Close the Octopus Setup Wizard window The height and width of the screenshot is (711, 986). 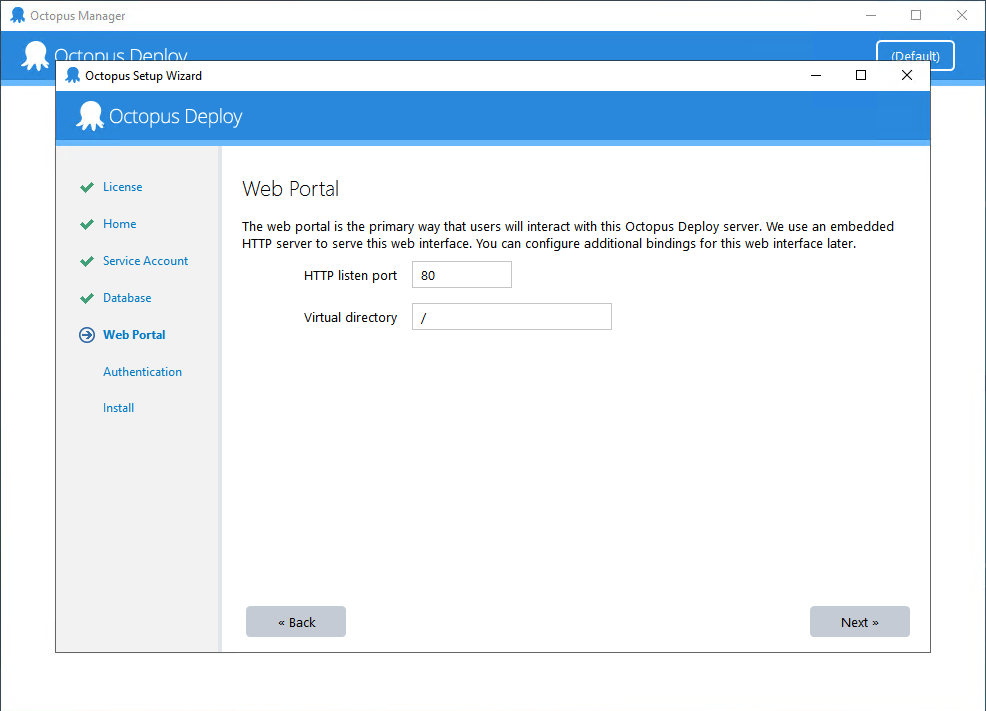(907, 75)
